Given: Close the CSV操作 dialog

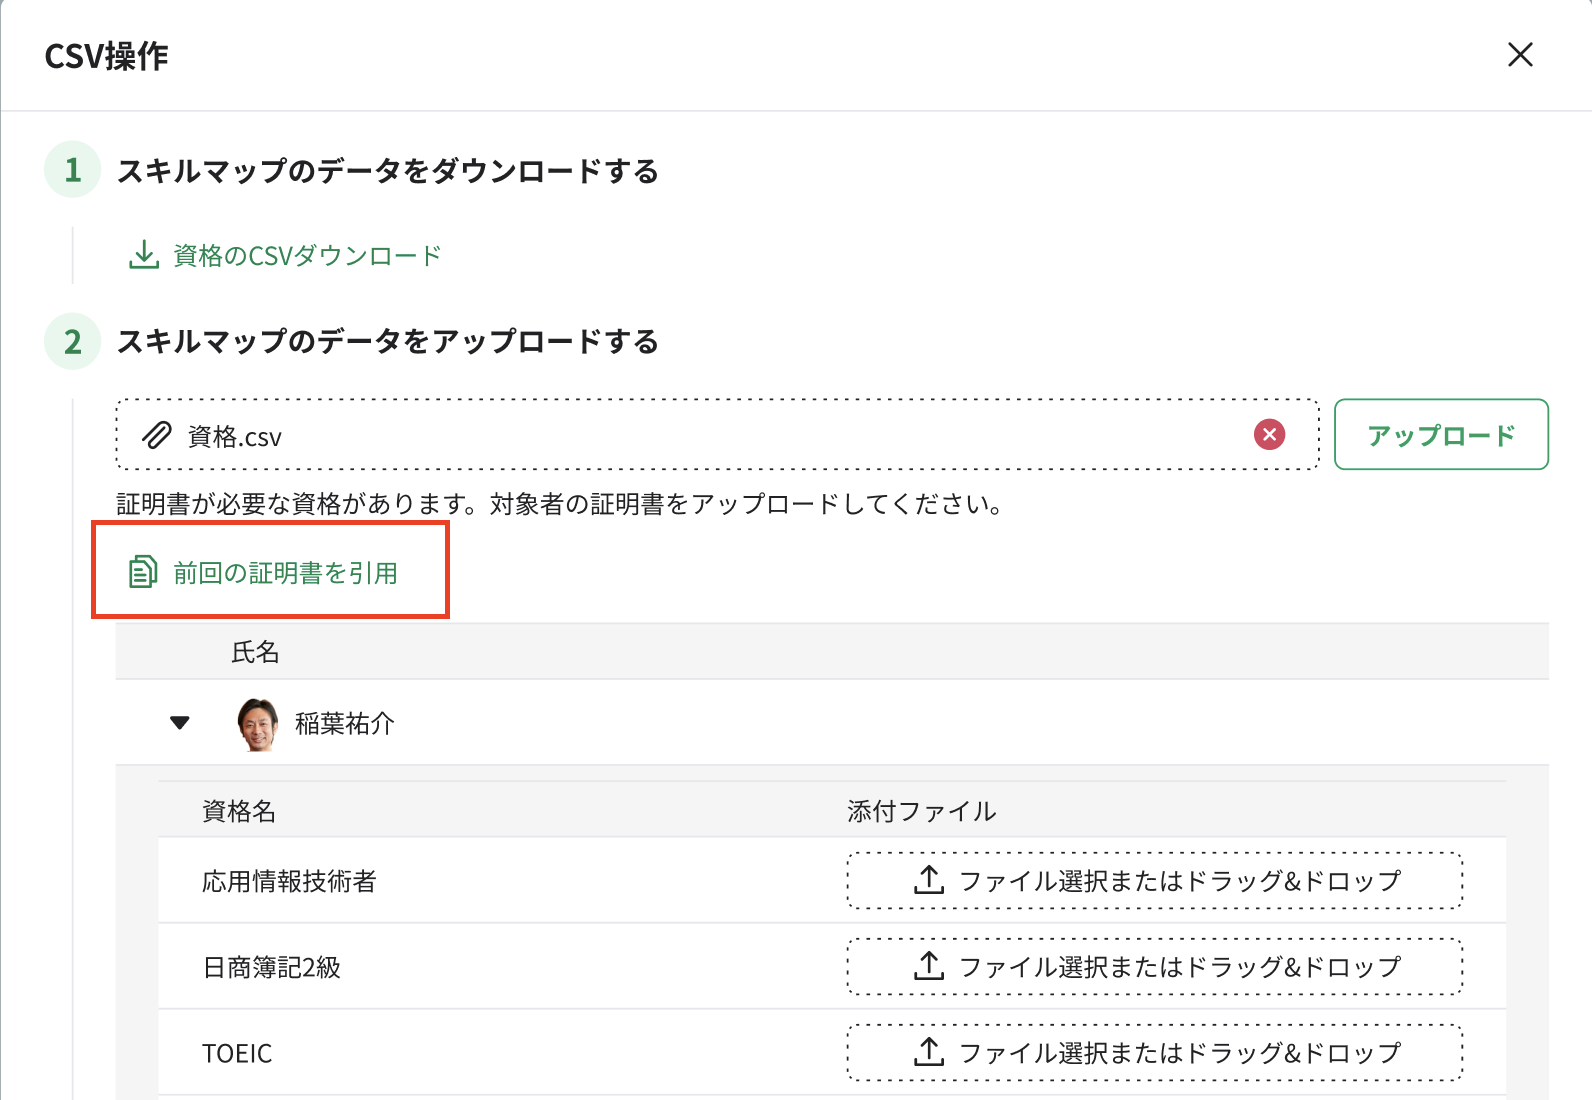Looking at the screenshot, I should [1520, 55].
